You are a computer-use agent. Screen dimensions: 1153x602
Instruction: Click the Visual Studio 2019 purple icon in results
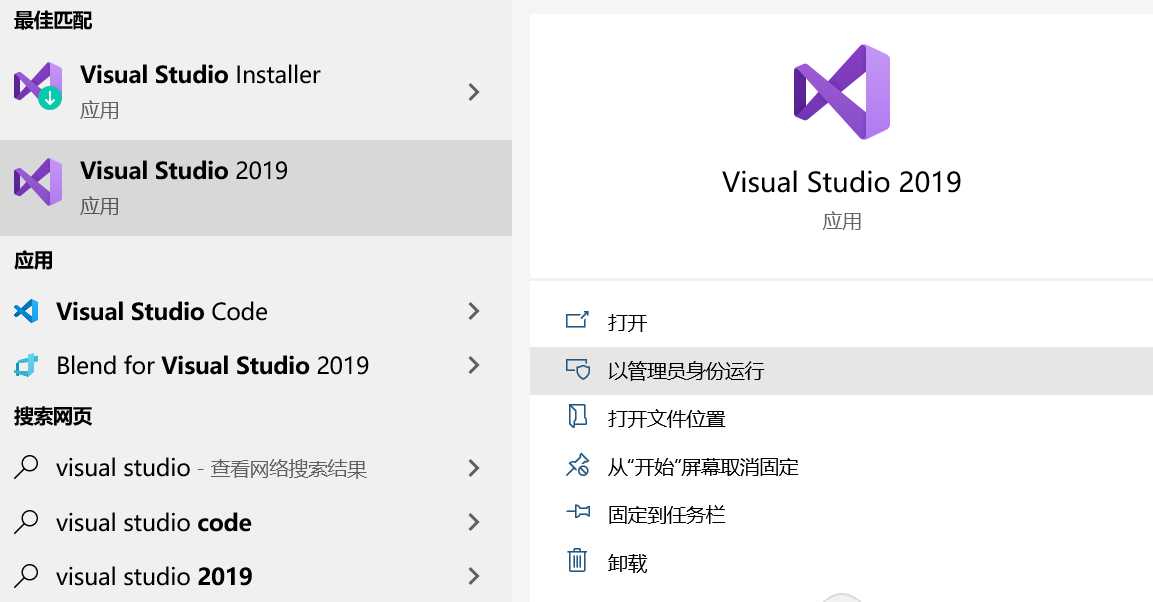[38, 182]
